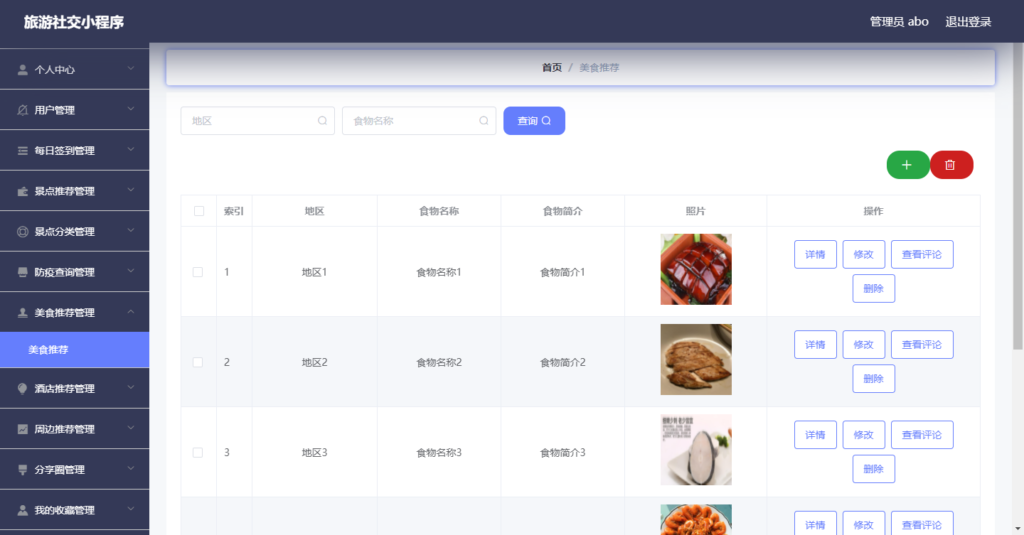Expand the 我的收藏管理 chevron
Screen dimensions: 1024x535
[131, 509]
